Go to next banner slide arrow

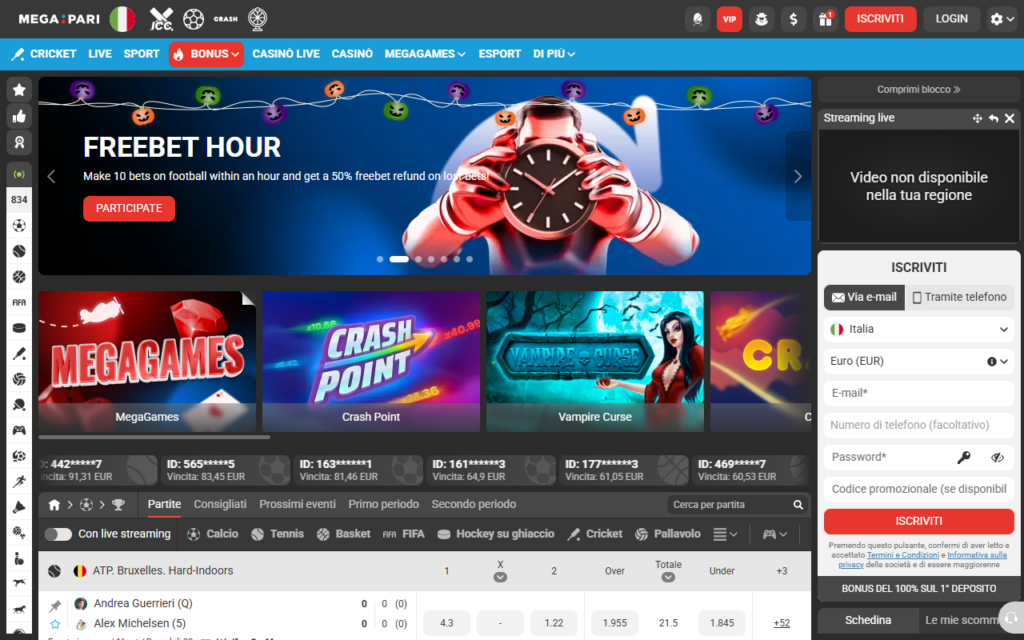pyautogui.click(x=797, y=176)
